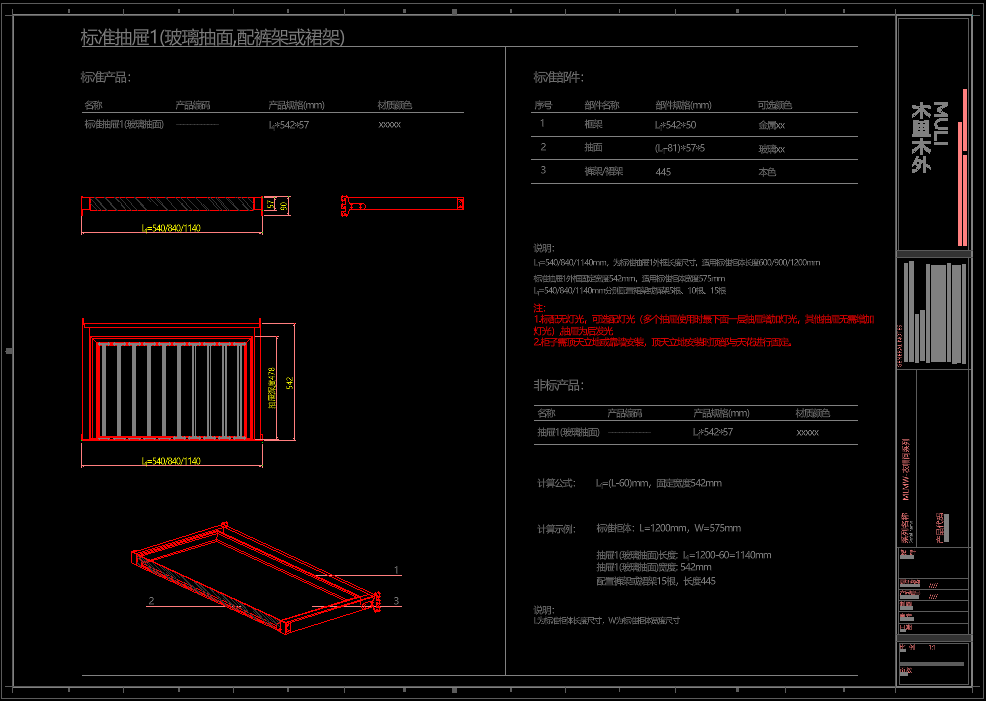Viewport: 986px width, 701px height.
Task: Select the 计算示例: label
Action: (556, 528)
